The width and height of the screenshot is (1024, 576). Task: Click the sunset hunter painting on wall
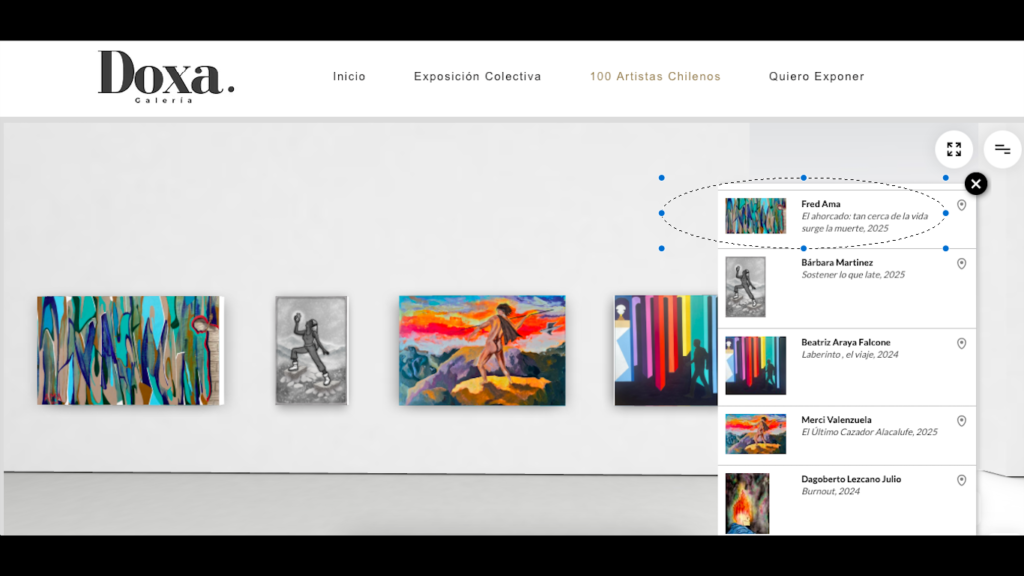(x=482, y=351)
